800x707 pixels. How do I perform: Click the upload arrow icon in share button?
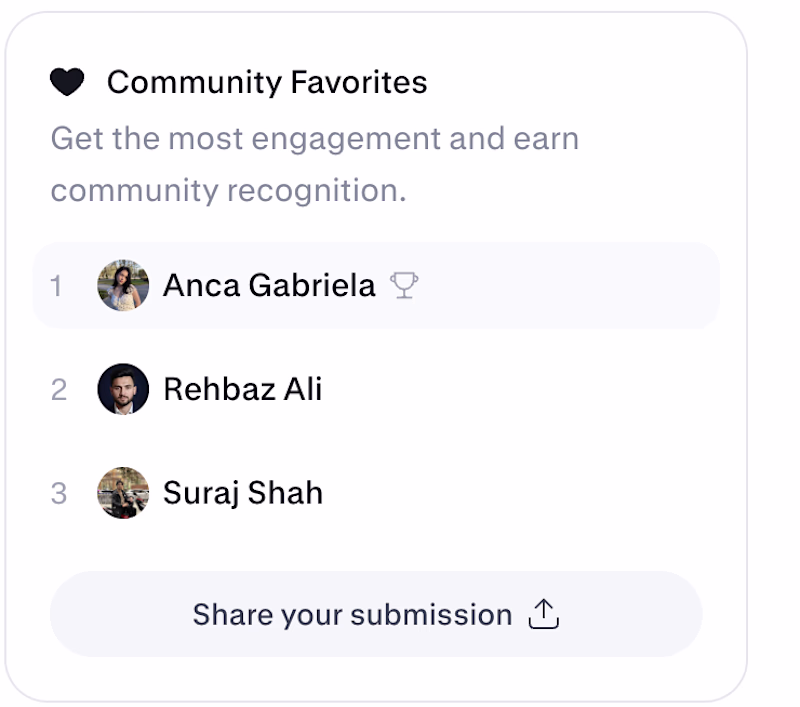tap(544, 614)
